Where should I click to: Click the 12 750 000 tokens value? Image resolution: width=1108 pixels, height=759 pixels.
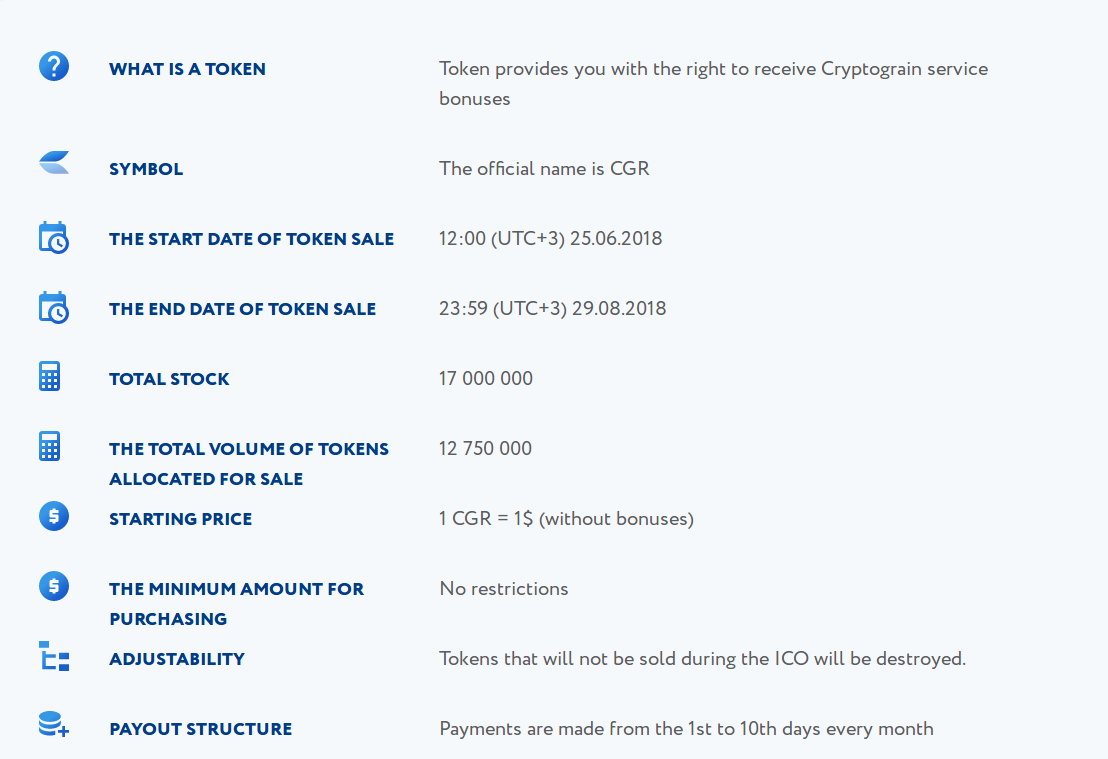pyautogui.click(x=485, y=448)
